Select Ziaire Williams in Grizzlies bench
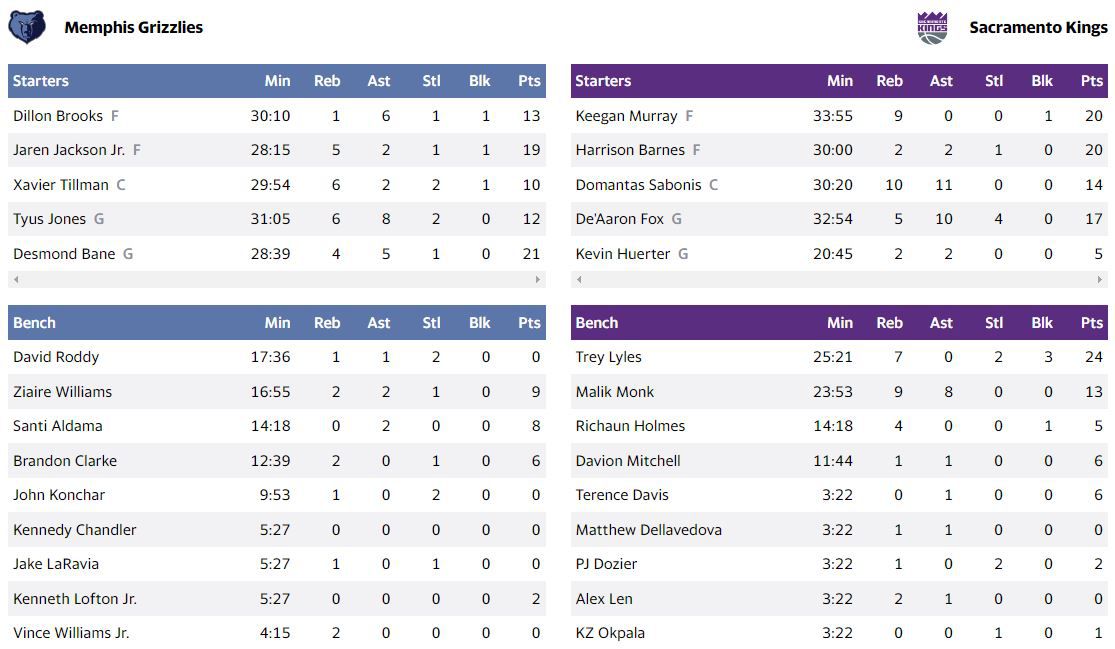 (63, 392)
